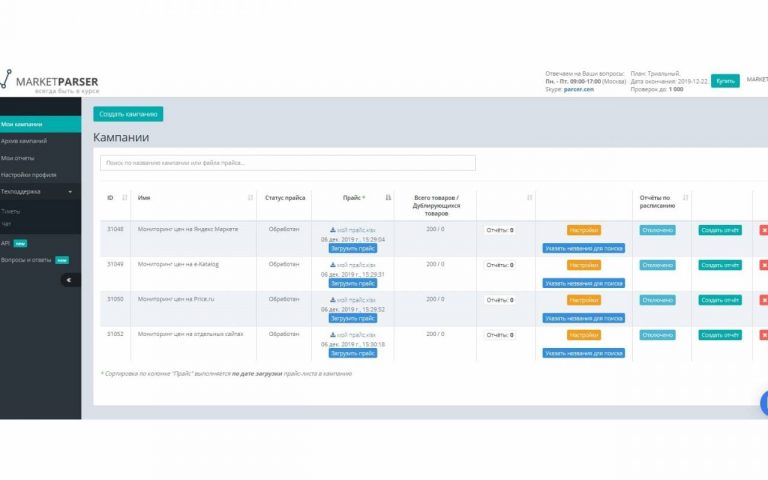Toggle scheduled reports Отключено for campaign 31048

tap(657, 230)
